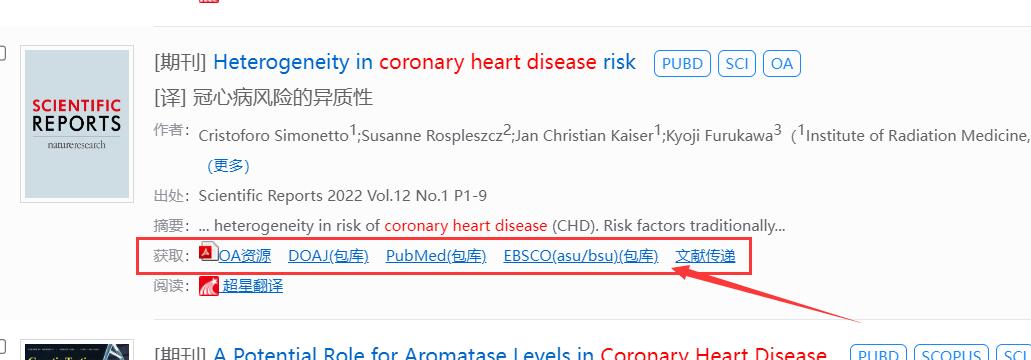
Task: Open the 超星翻译 reading link
Action: click(252, 285)
